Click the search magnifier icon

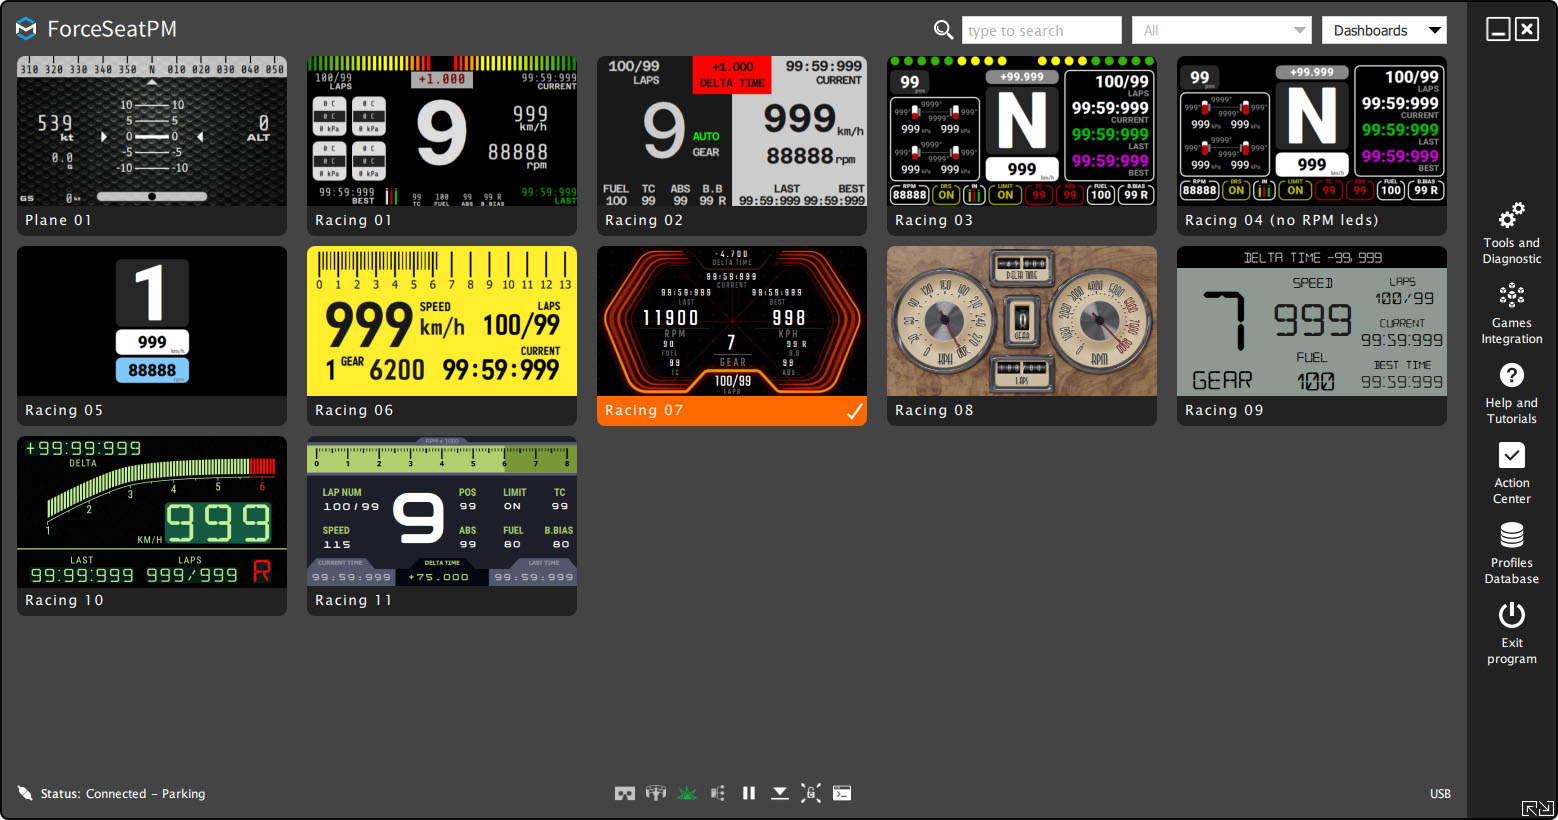(943, 30)
